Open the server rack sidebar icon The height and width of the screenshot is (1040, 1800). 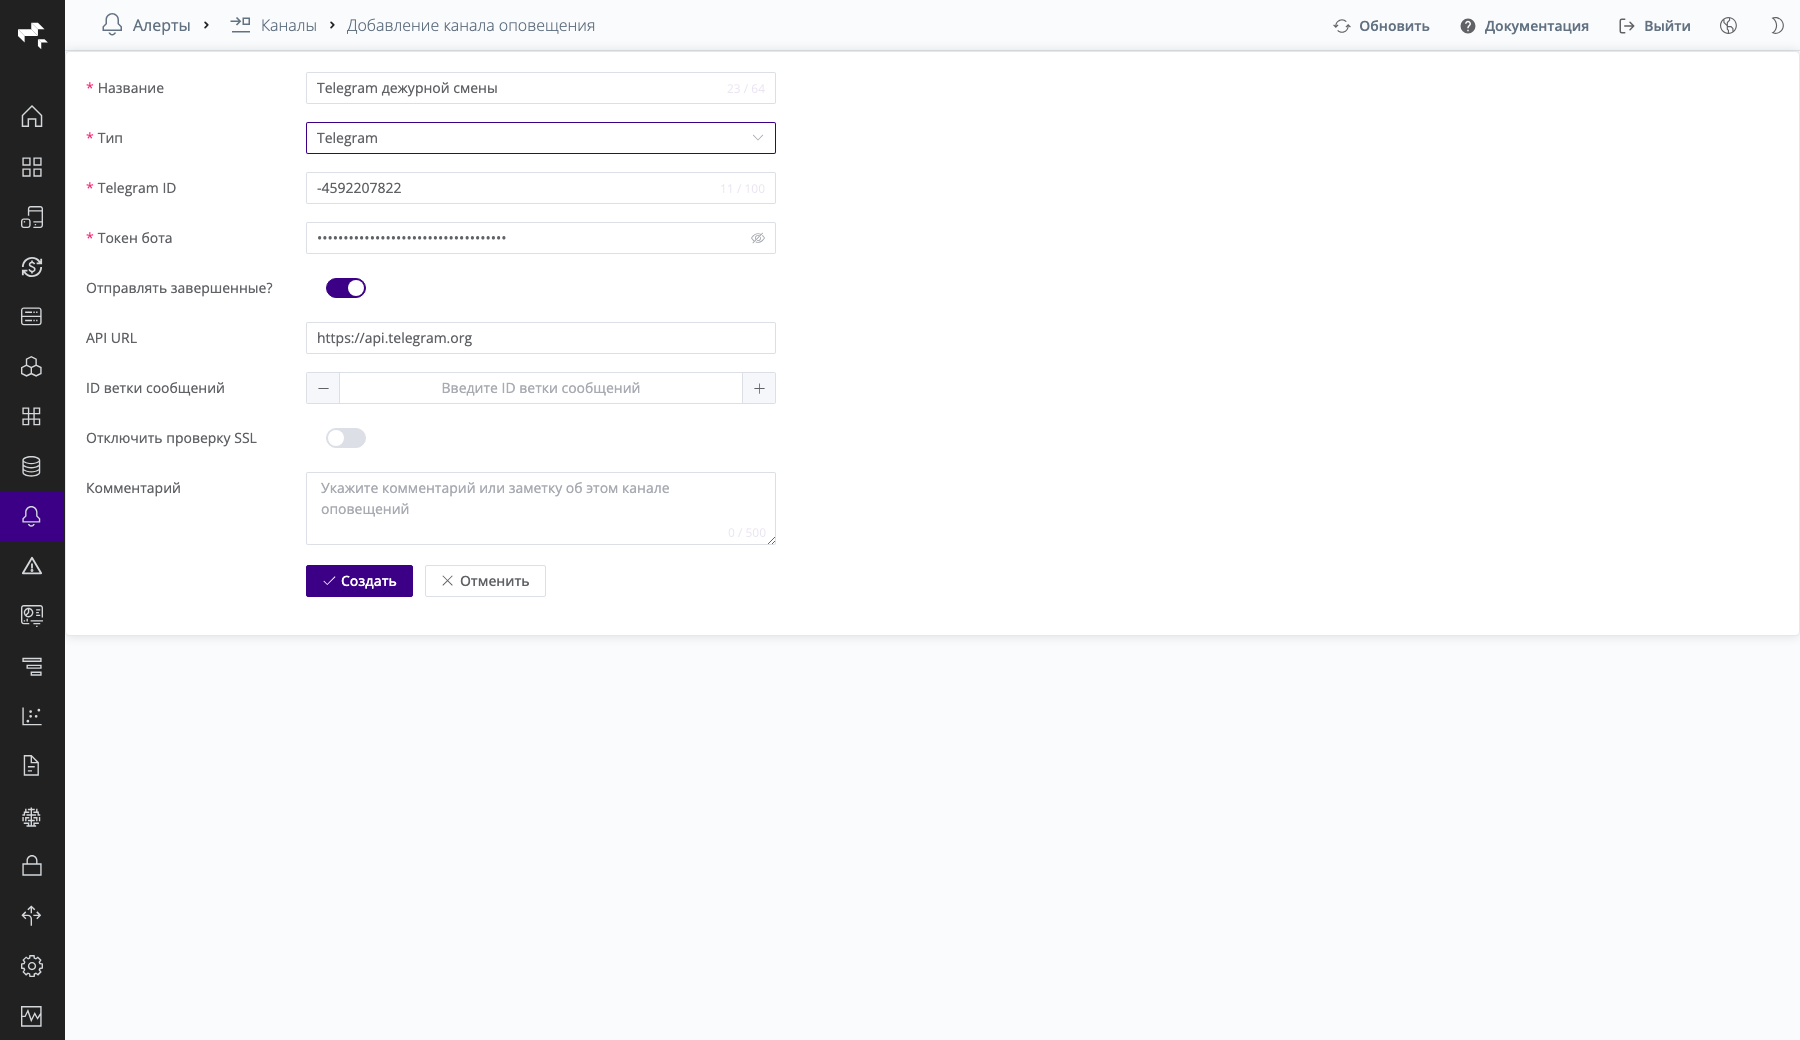pyautogui.click(x=32, y=317)
